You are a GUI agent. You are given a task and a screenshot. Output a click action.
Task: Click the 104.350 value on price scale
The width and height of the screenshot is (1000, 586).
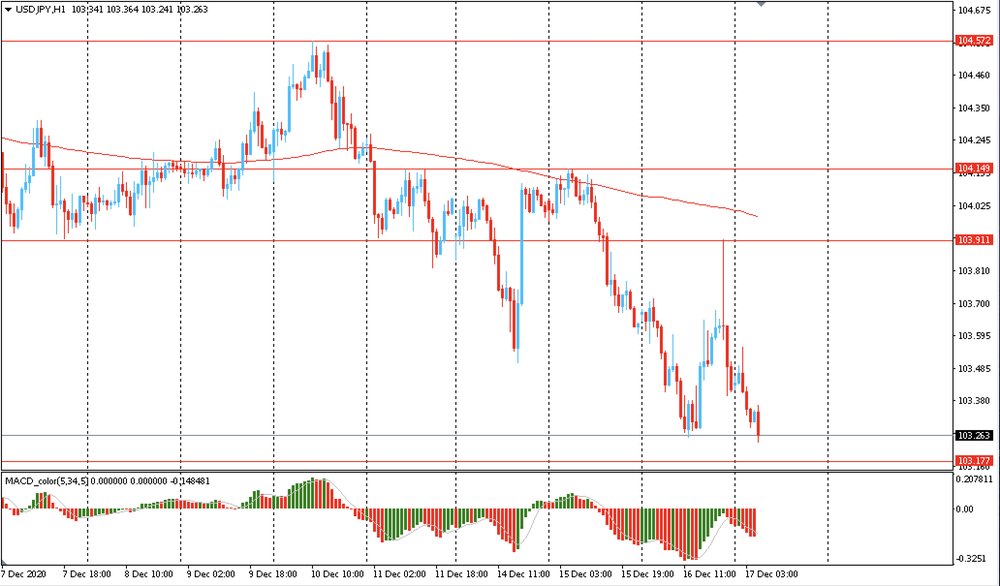pos(974,108)
